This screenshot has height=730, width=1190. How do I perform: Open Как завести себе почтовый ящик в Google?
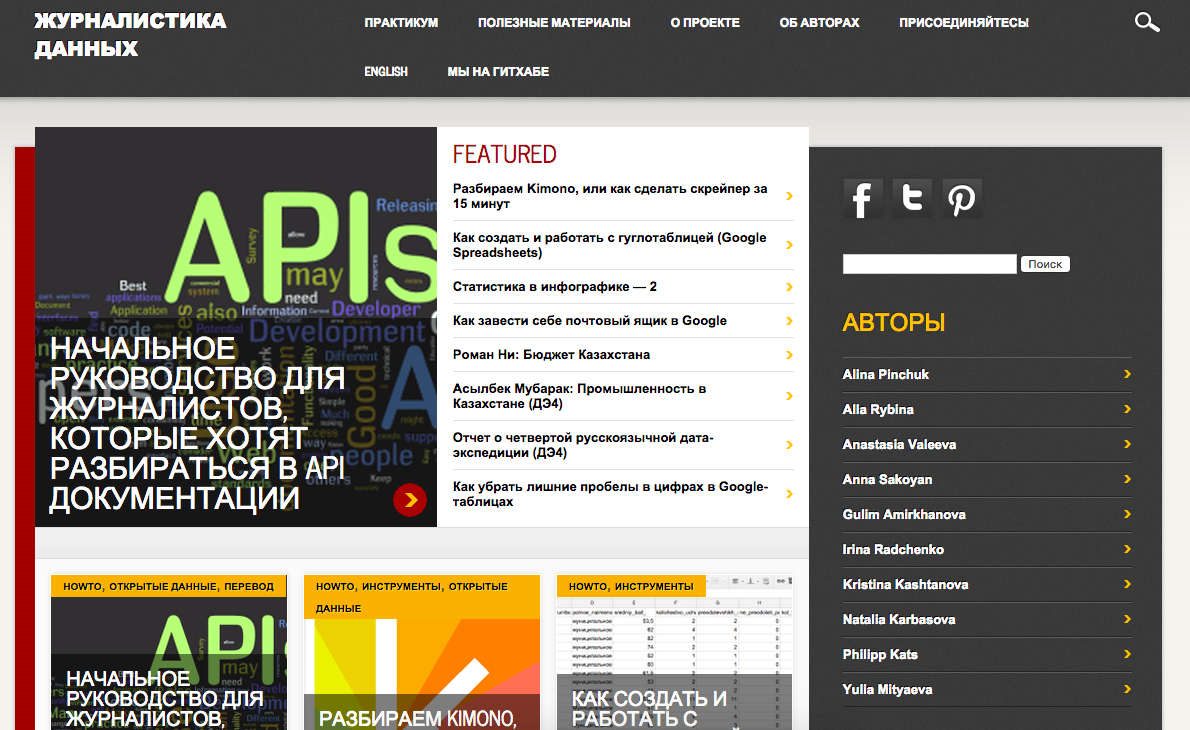(x=590, y=321)
